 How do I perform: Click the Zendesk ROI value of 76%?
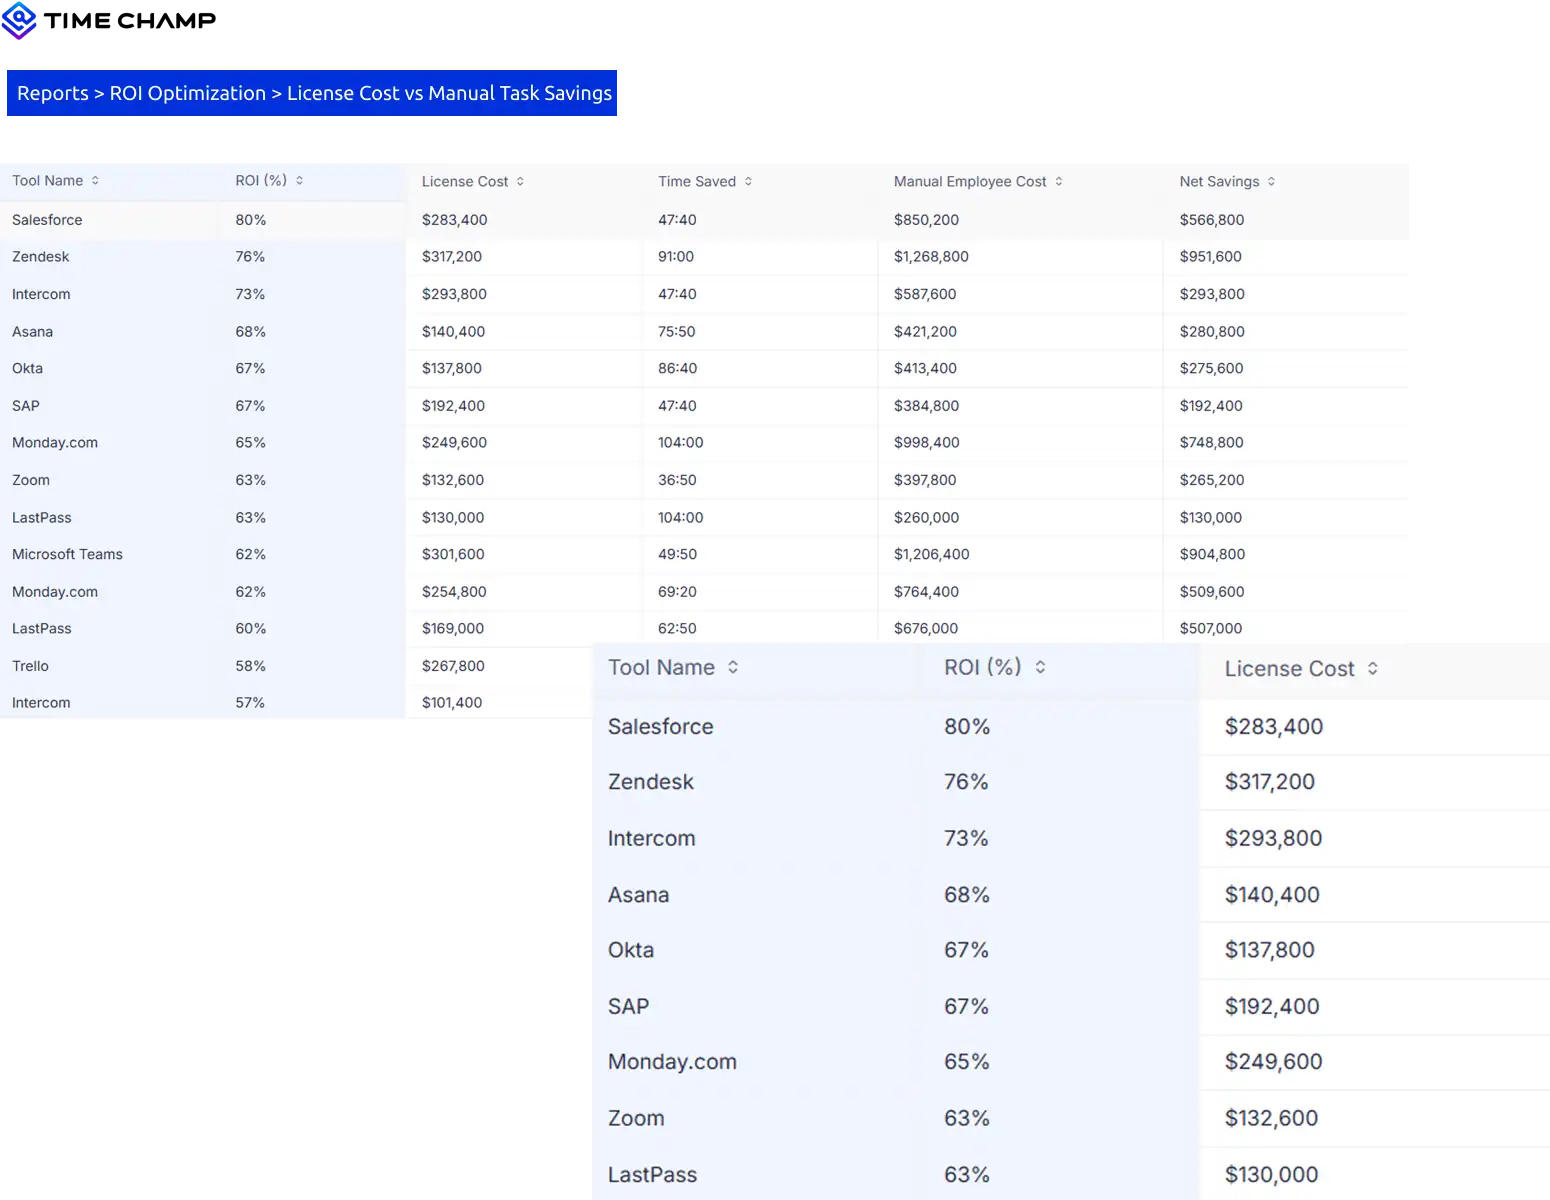tap(250, 256)
